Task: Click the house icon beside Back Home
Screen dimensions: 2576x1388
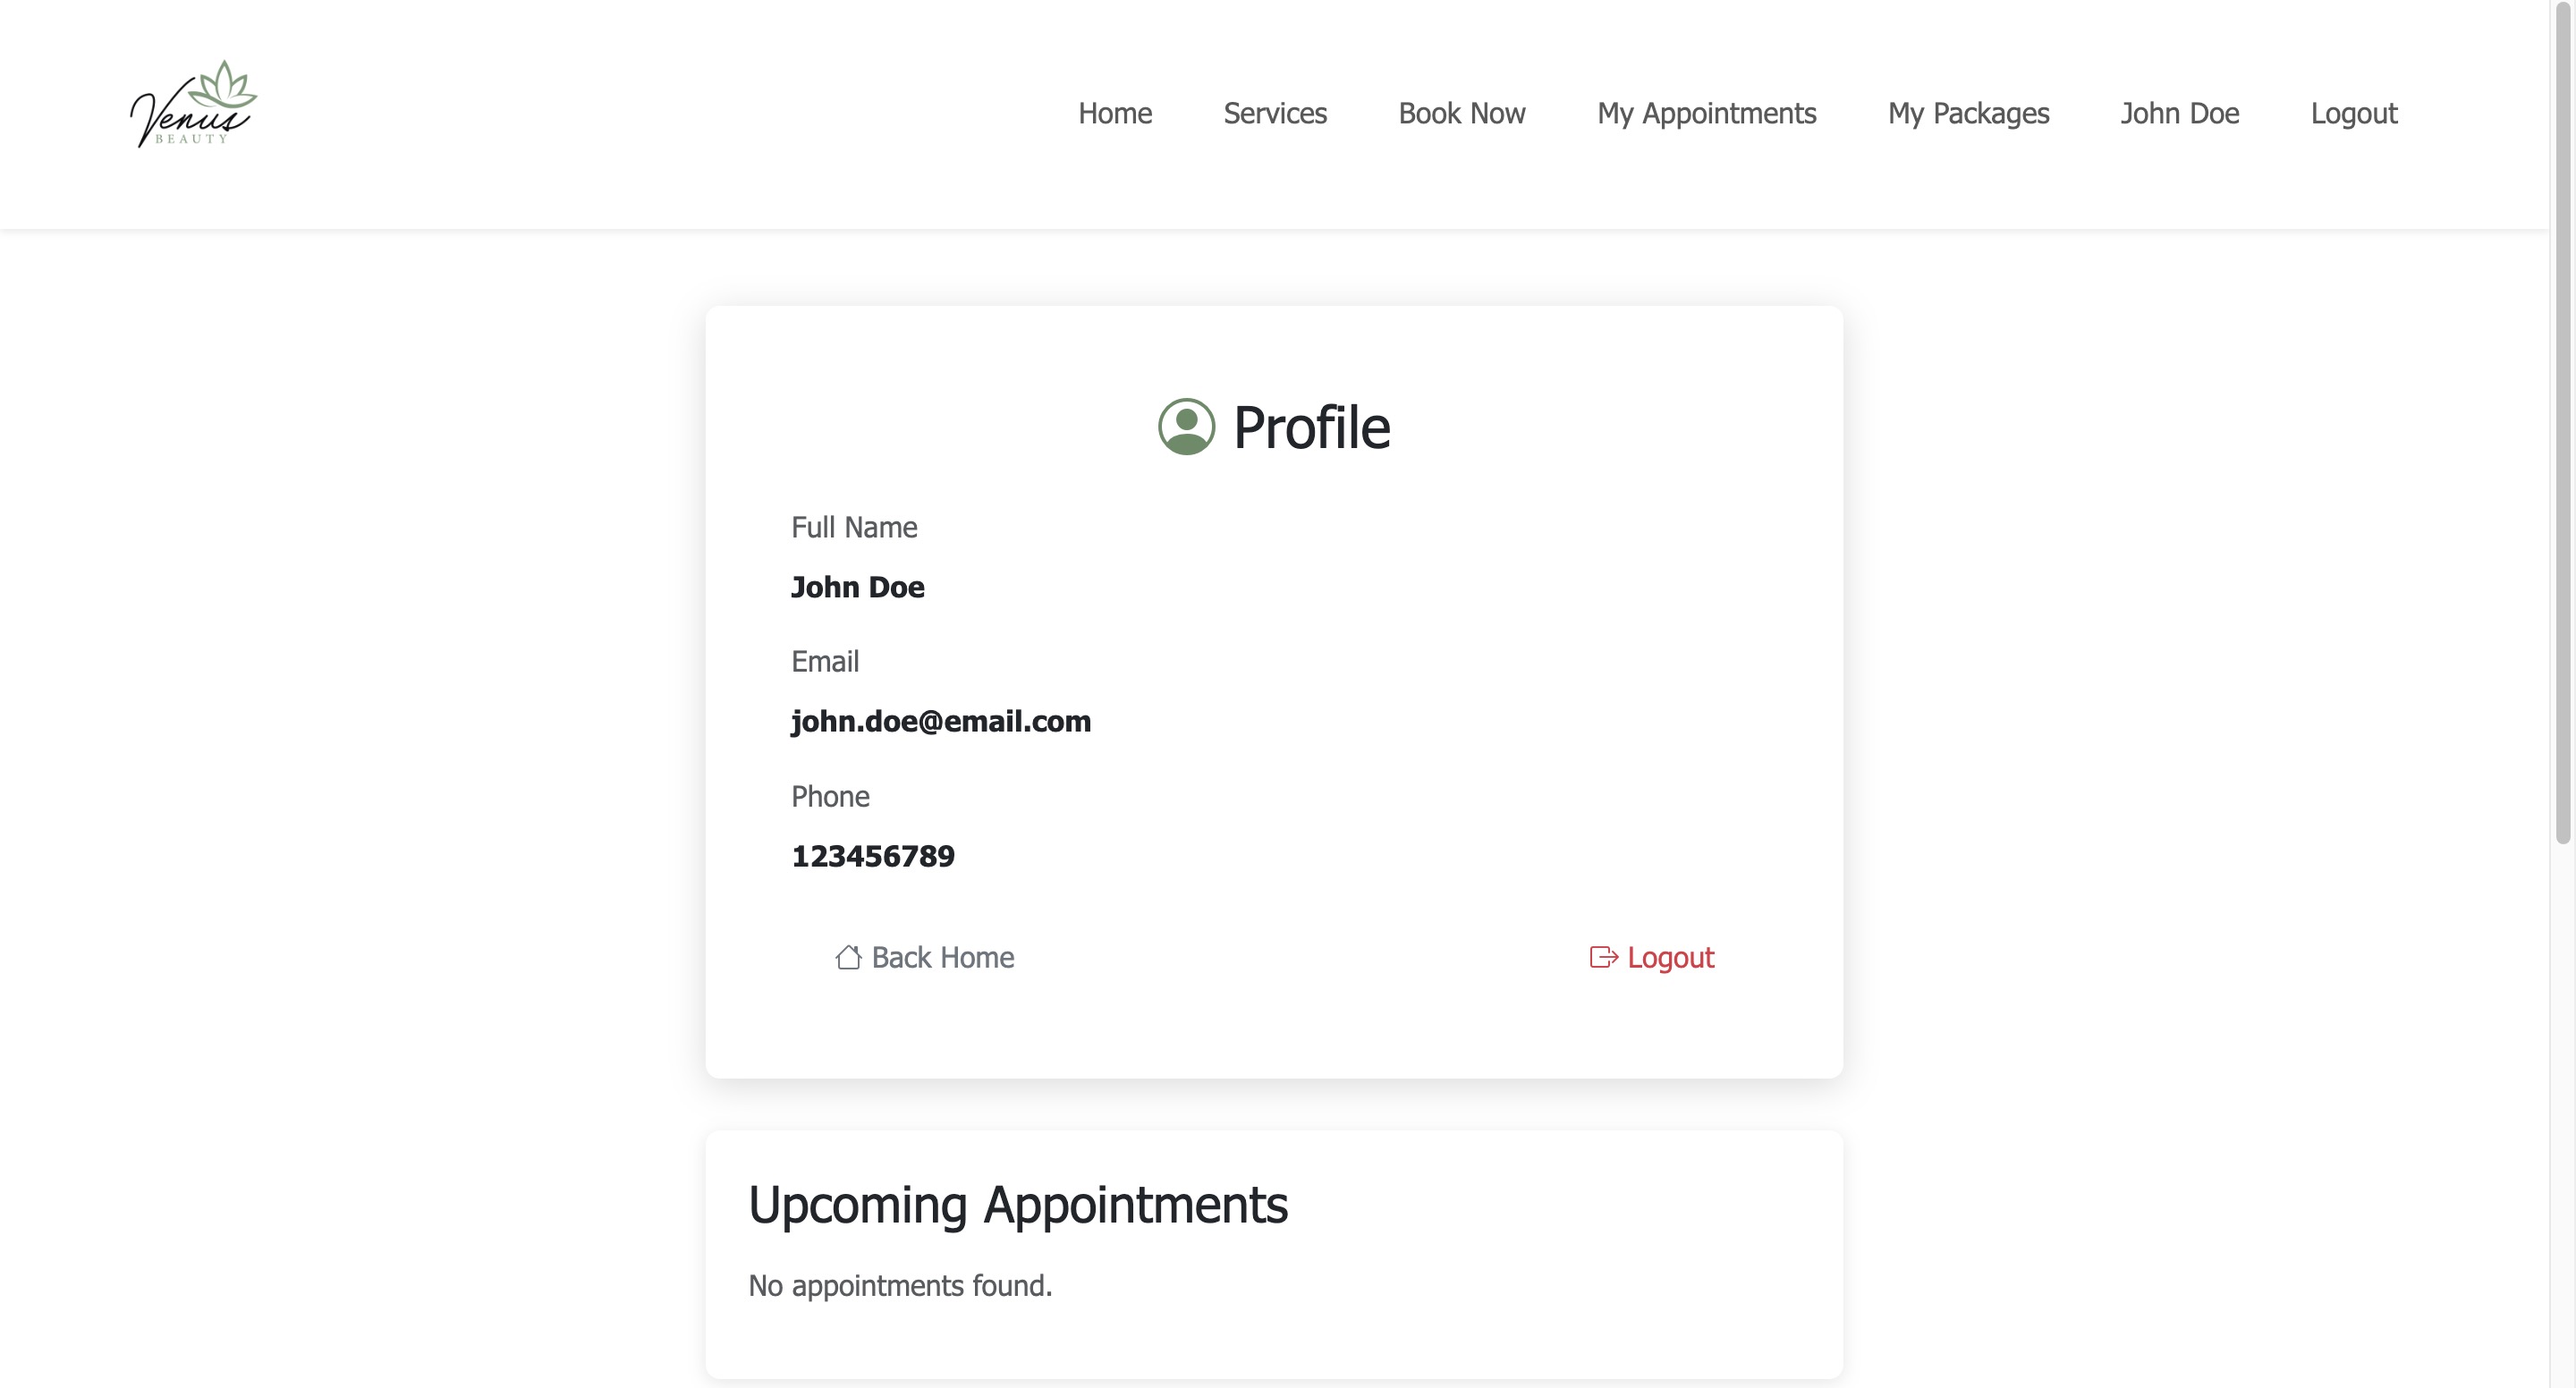Action: 848,957
